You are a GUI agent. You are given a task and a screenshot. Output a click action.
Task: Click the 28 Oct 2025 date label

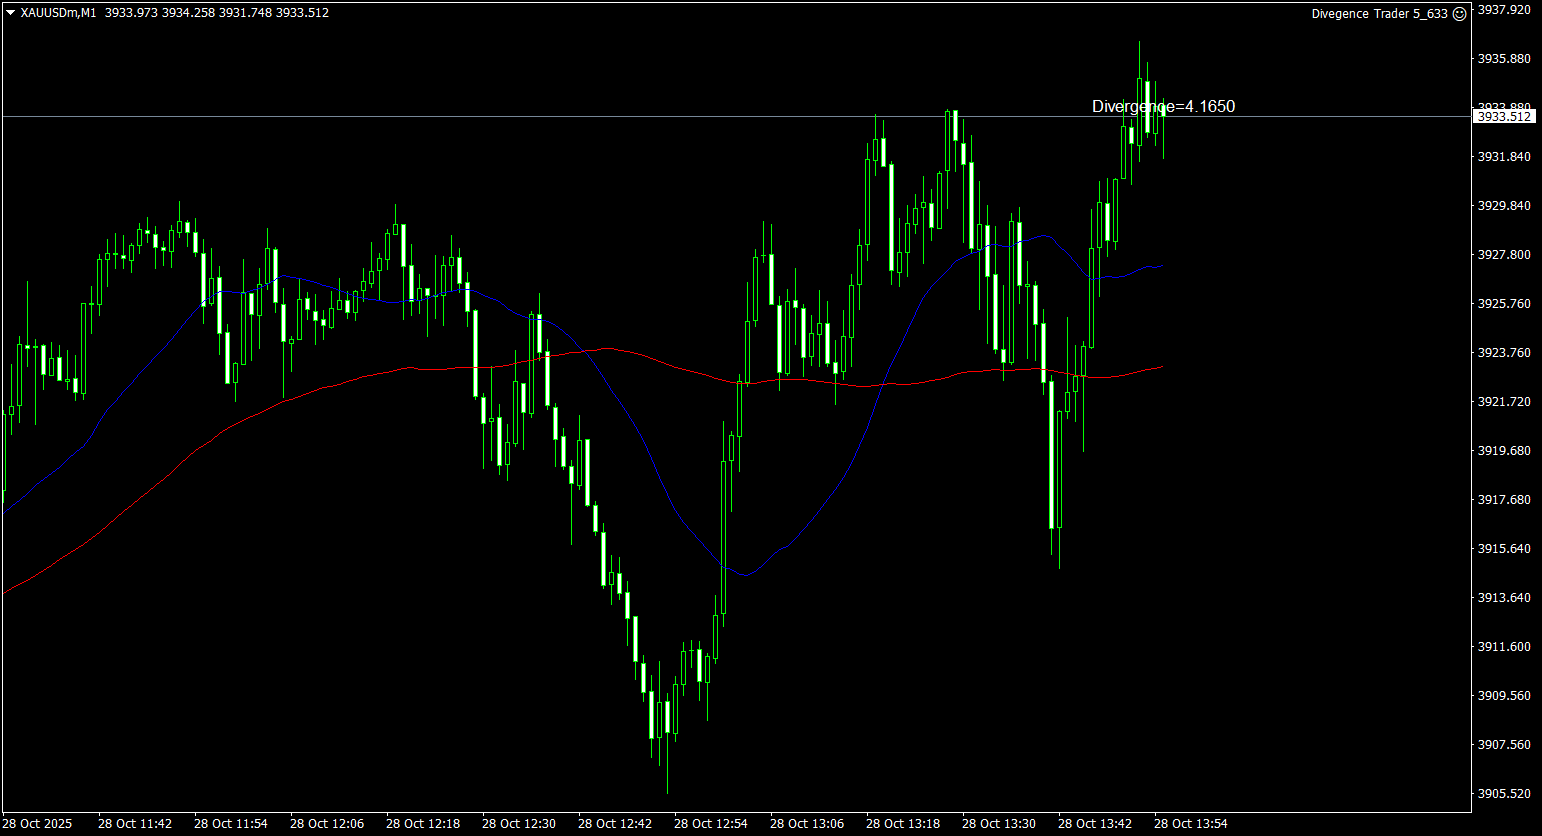coord(37,824)
